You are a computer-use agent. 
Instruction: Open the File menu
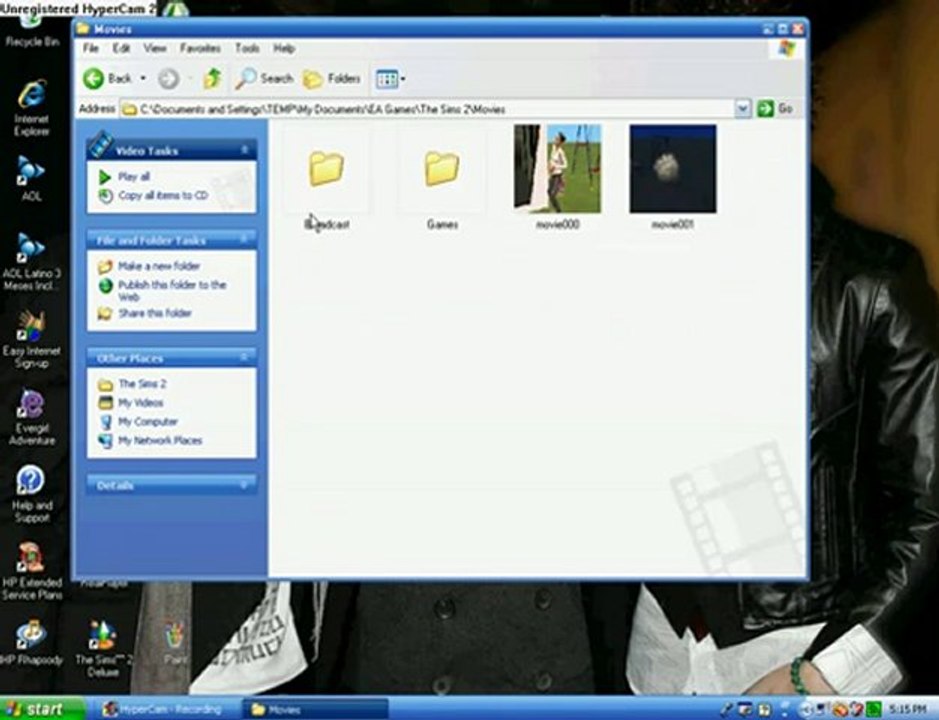91,49
